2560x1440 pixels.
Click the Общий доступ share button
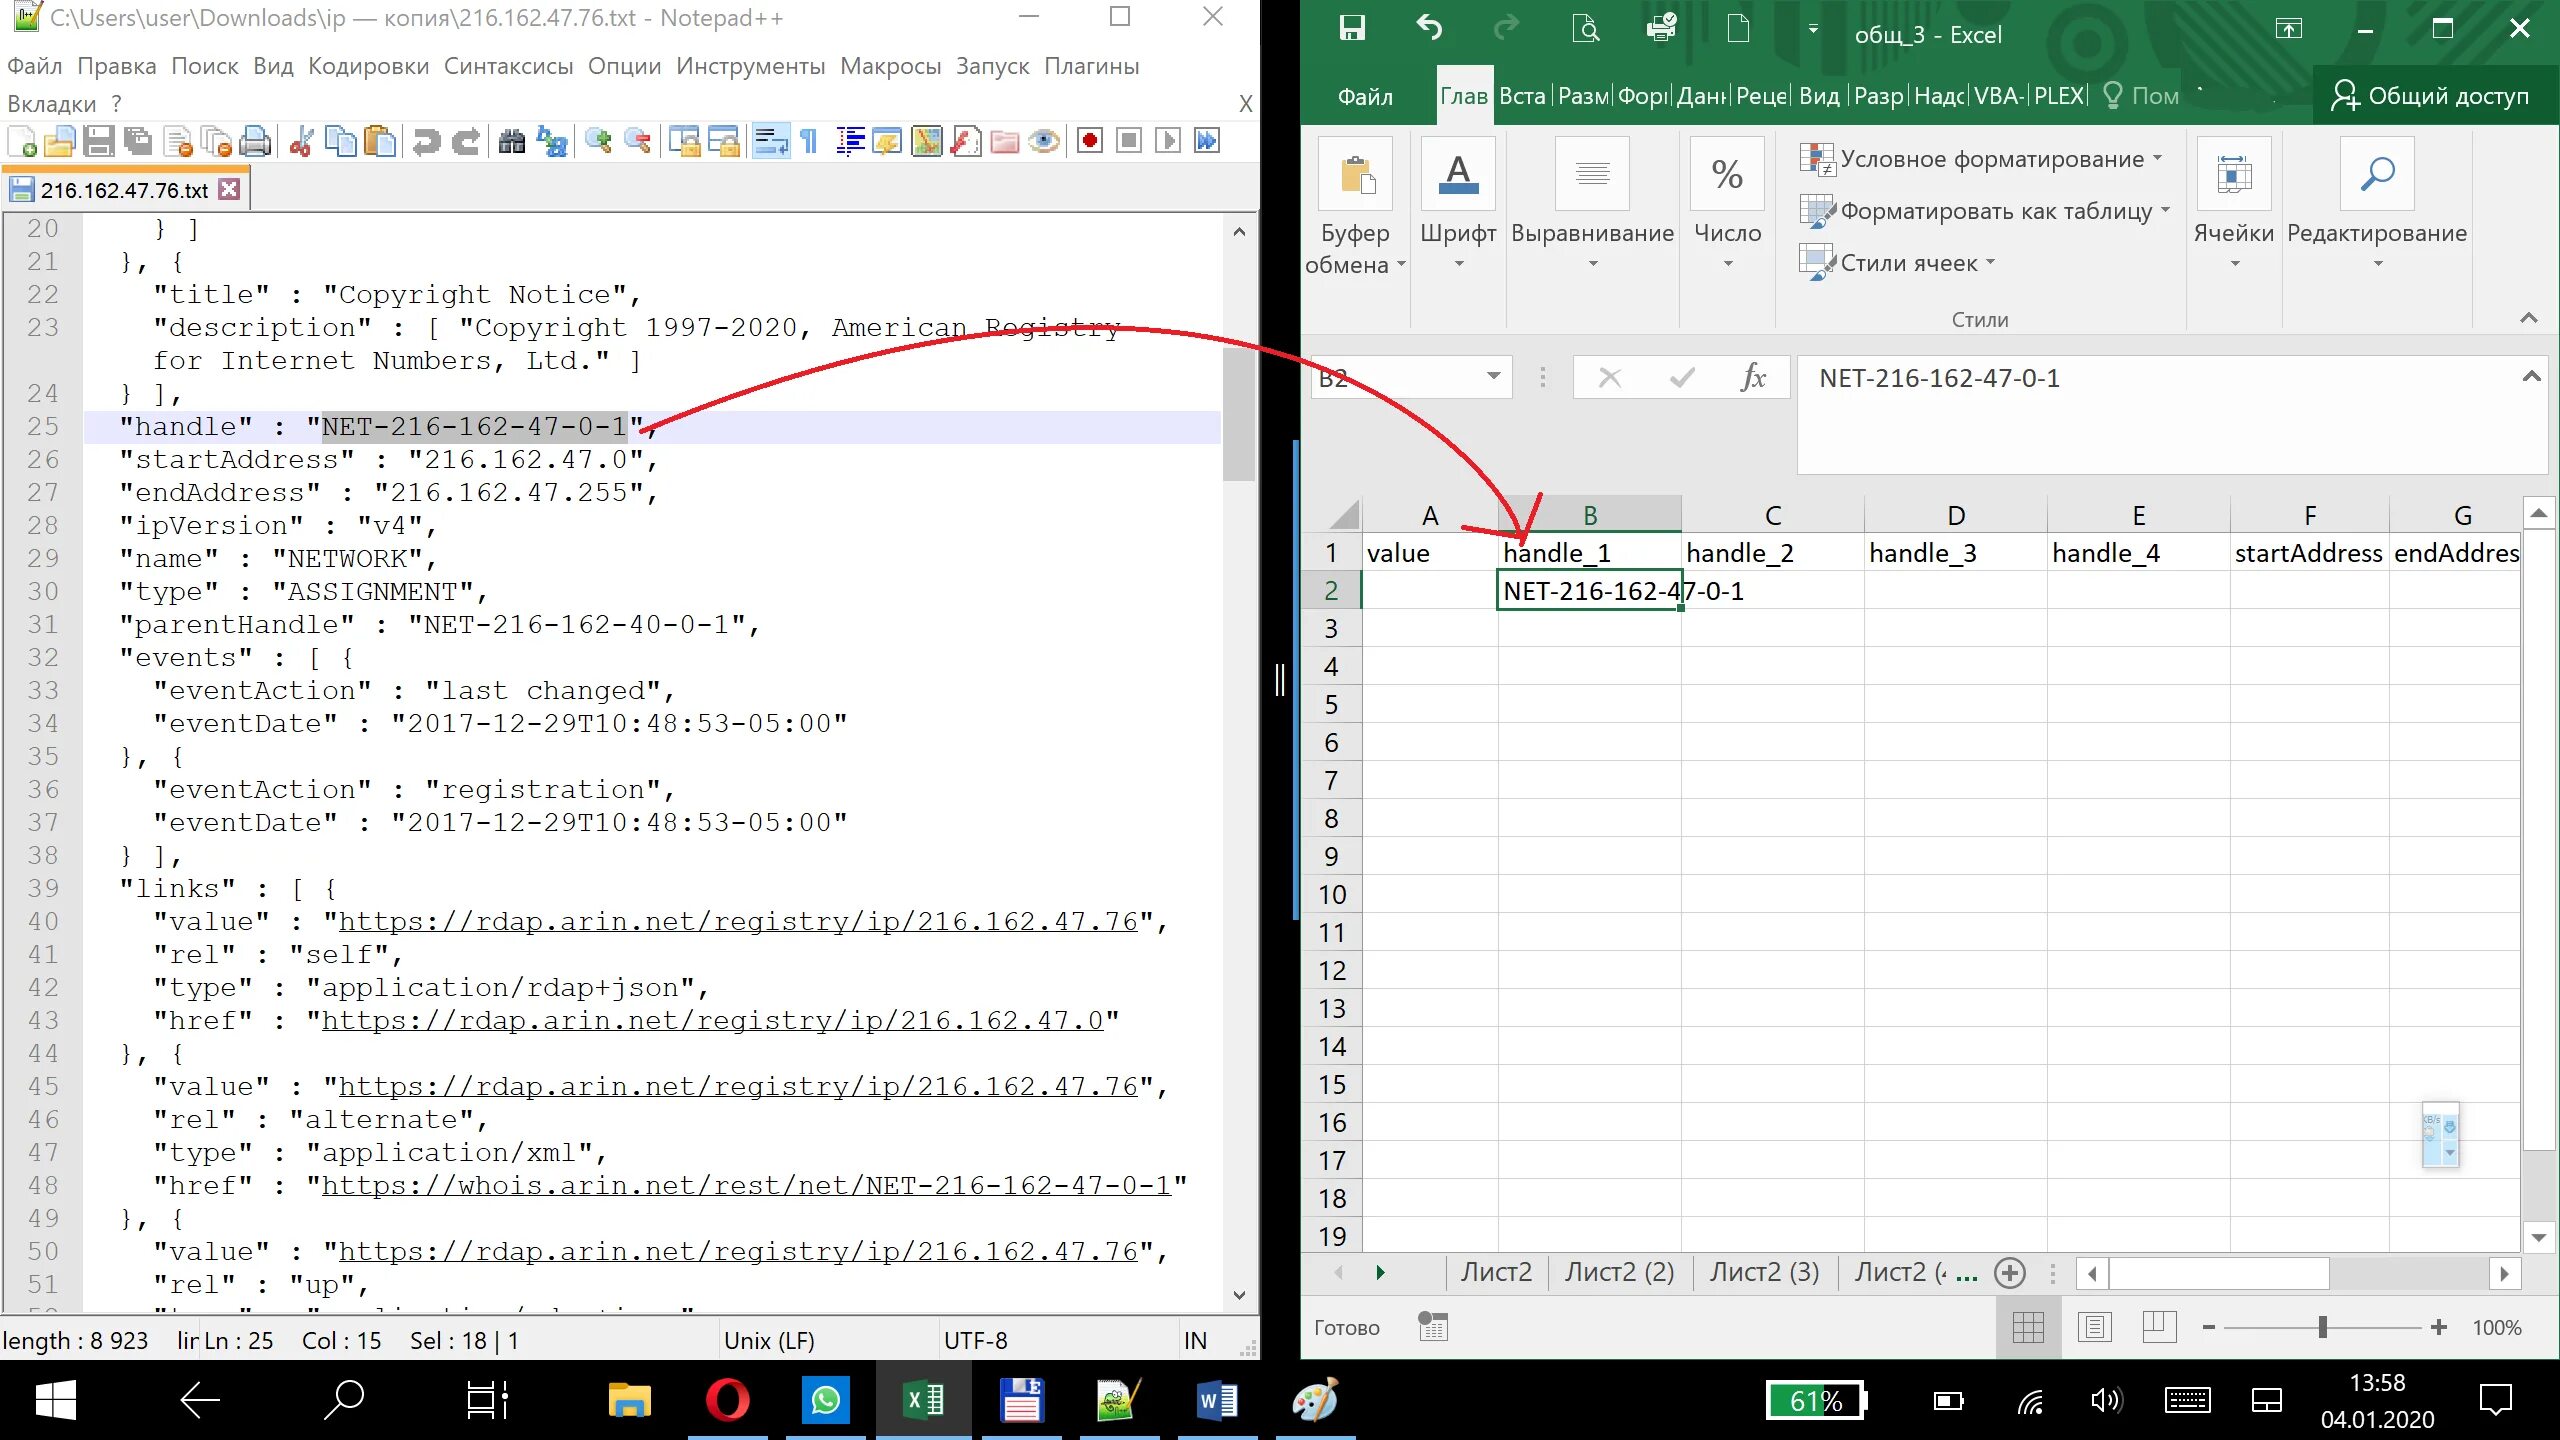tap(2430, 96)
